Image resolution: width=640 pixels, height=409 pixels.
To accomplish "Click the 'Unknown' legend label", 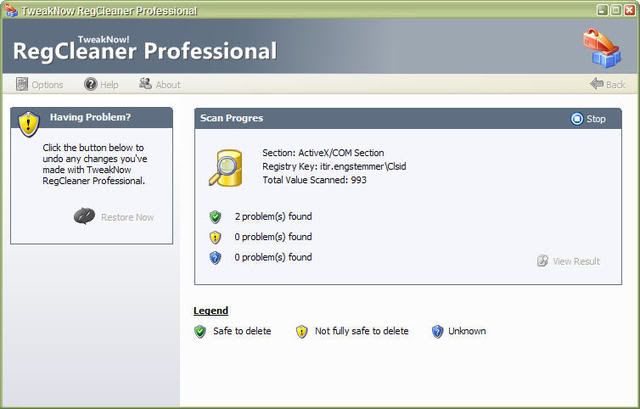I will pyautogui.click(x=467, y=331).
